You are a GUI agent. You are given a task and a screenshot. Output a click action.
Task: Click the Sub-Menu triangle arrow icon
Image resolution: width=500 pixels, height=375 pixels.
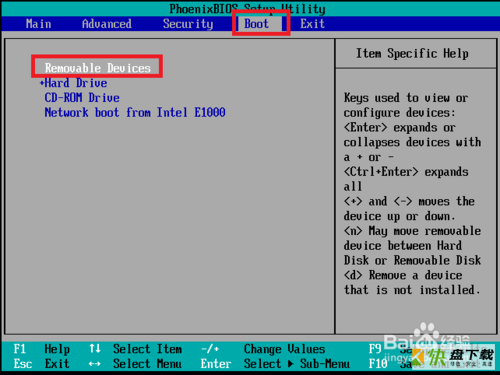coord(291,364)
